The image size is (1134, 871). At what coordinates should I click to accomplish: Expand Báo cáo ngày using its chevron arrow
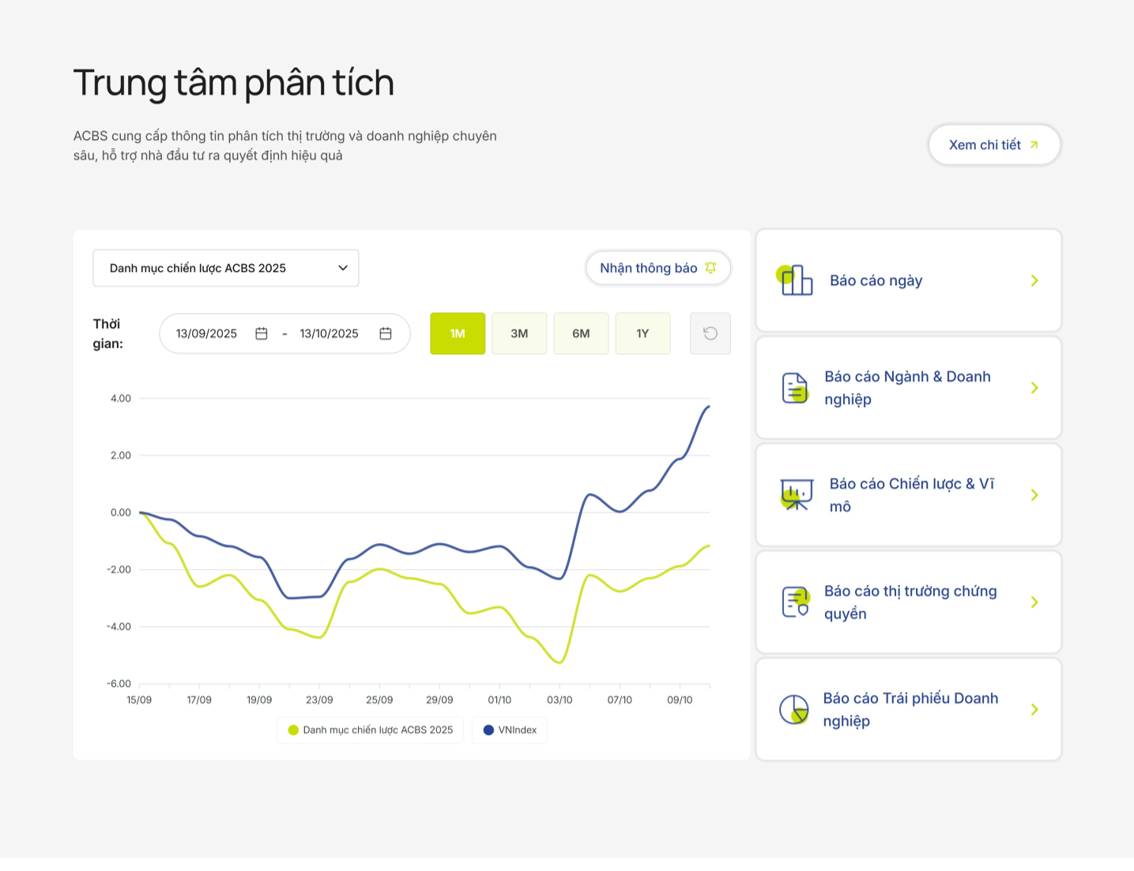coord(1034,281)
